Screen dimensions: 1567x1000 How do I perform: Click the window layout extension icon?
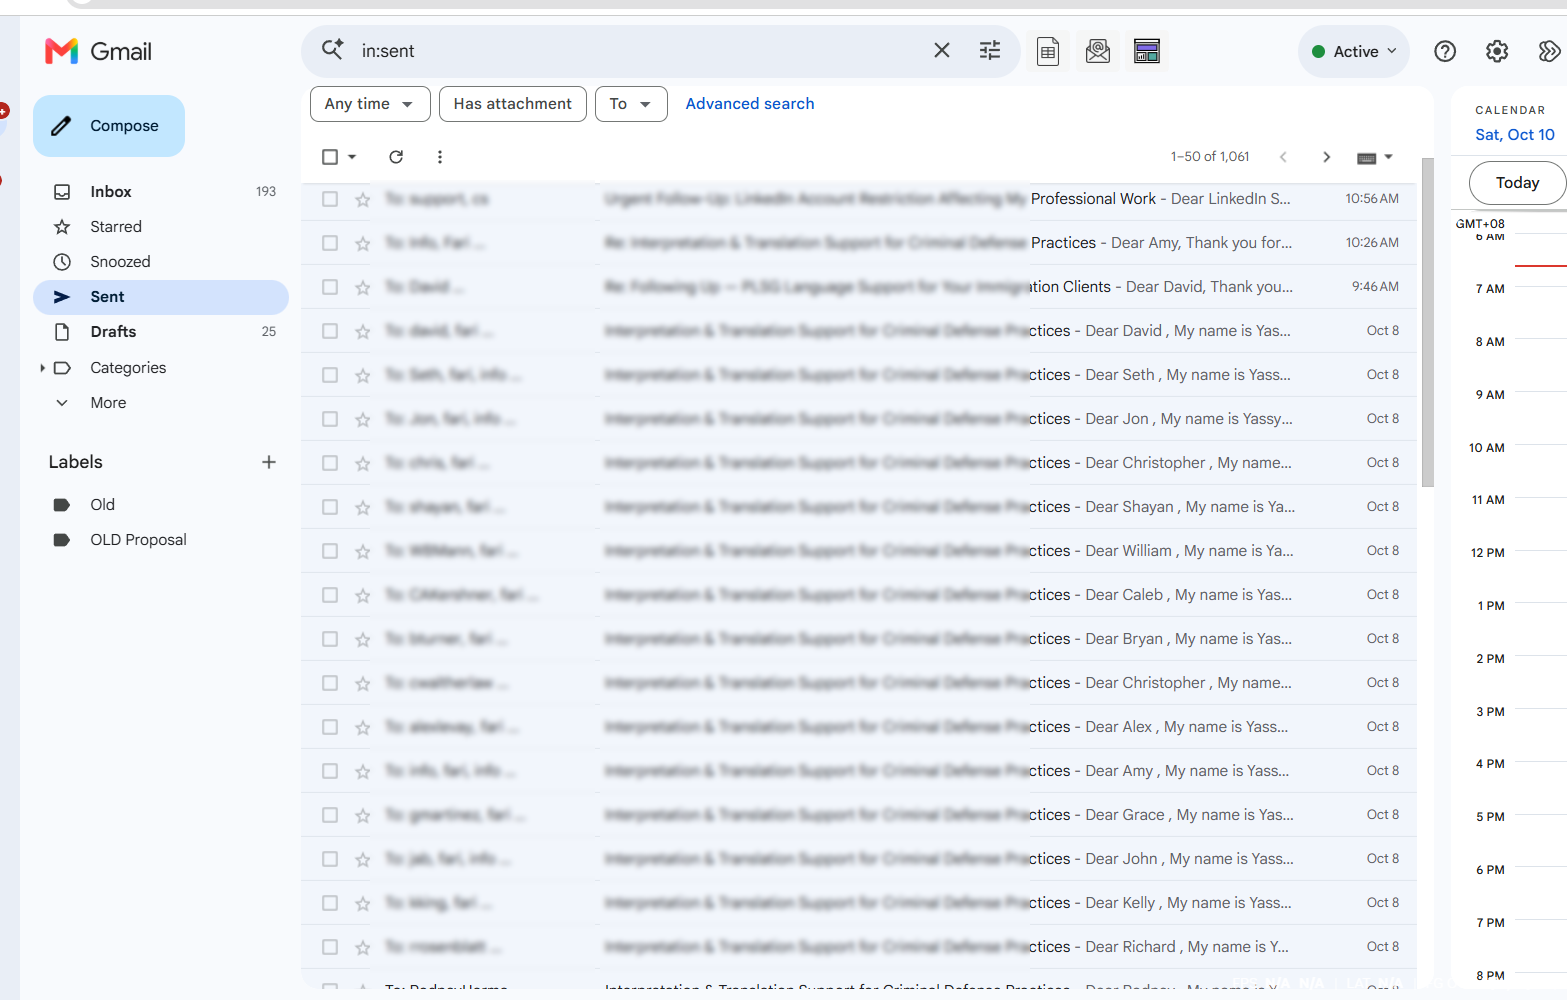[1147, 51]
